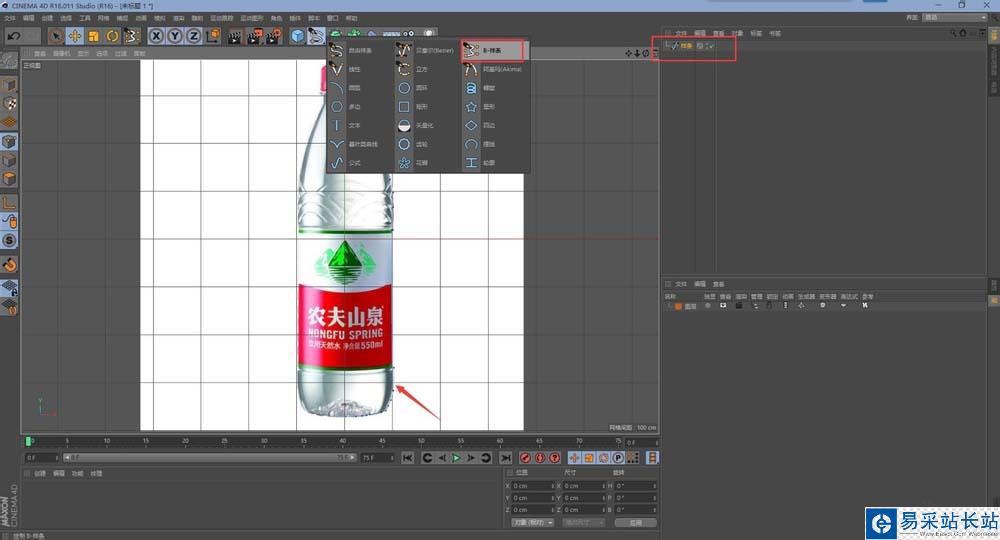Select the spline object in Object Manager
The height and width of the screenshot is (540, 1000).
686,46
